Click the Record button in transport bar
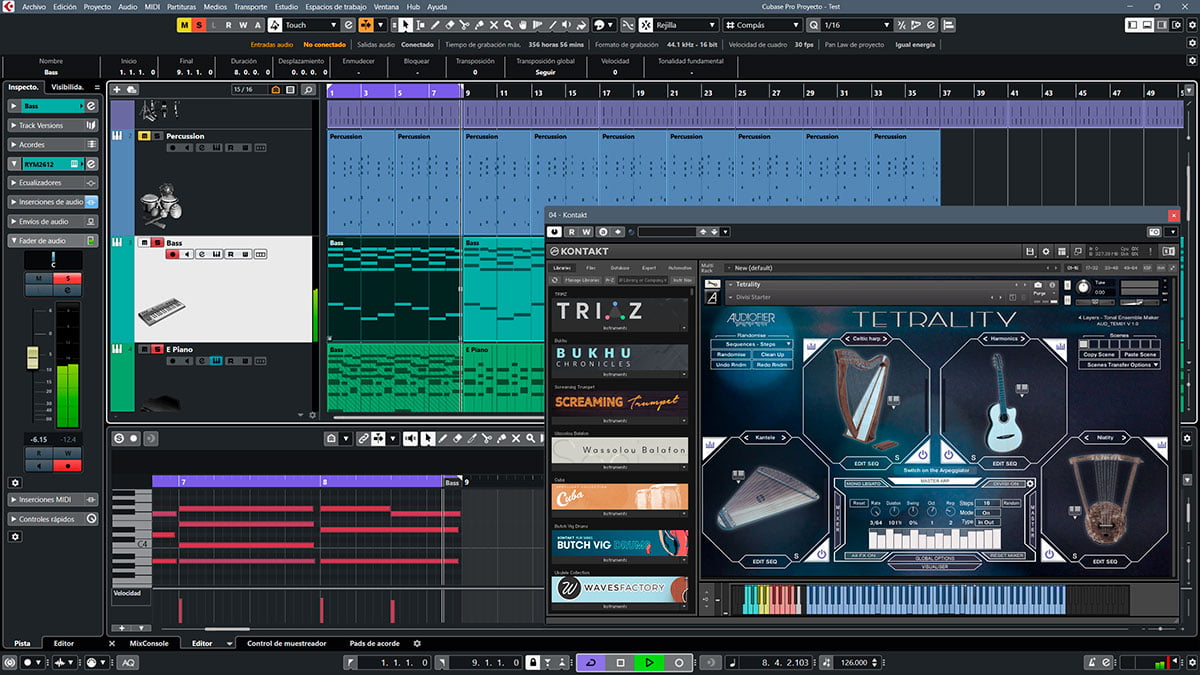 (678, 662)
